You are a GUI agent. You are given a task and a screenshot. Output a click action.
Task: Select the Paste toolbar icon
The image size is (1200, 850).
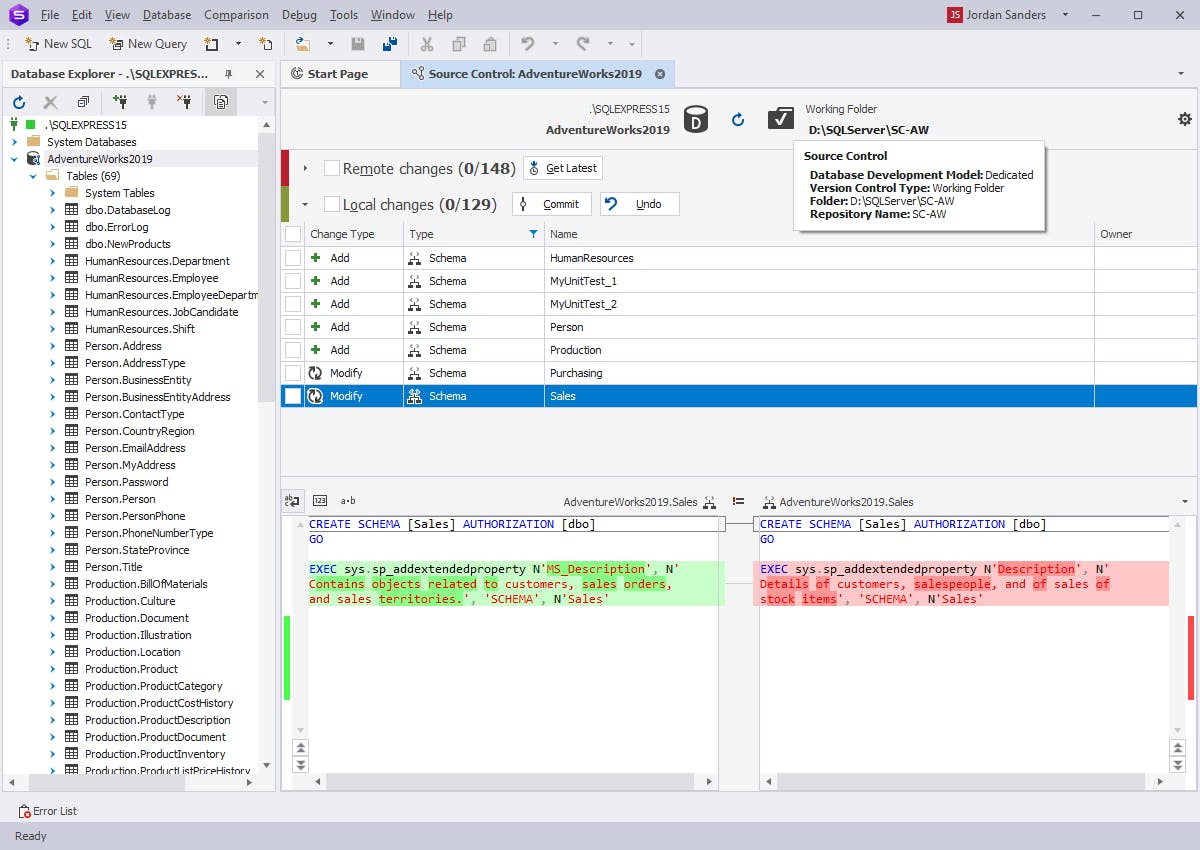point(489,44)
